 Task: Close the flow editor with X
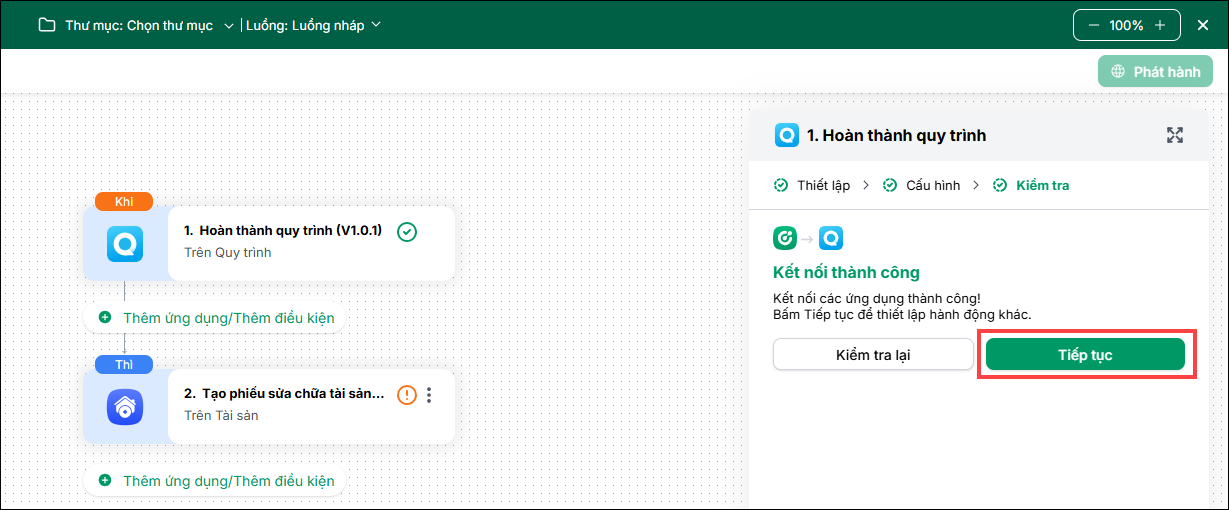click(x=1203, y=25)
